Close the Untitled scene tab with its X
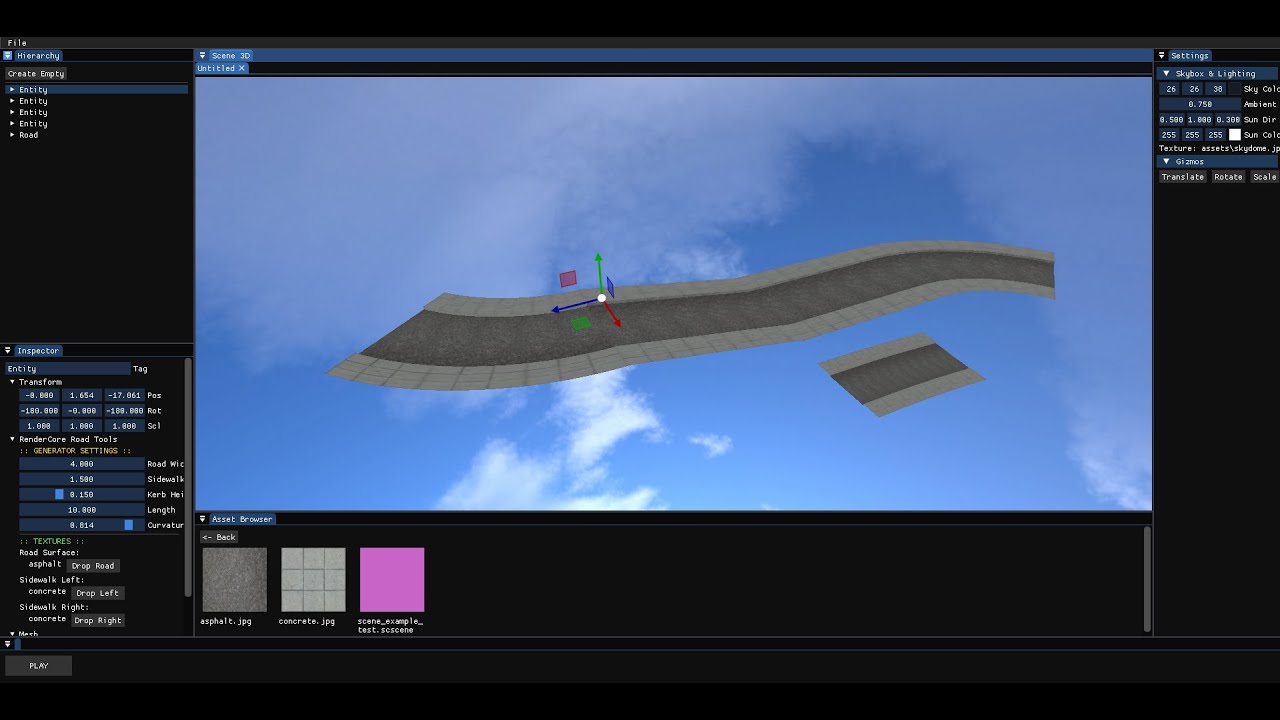 click(242, 68)
